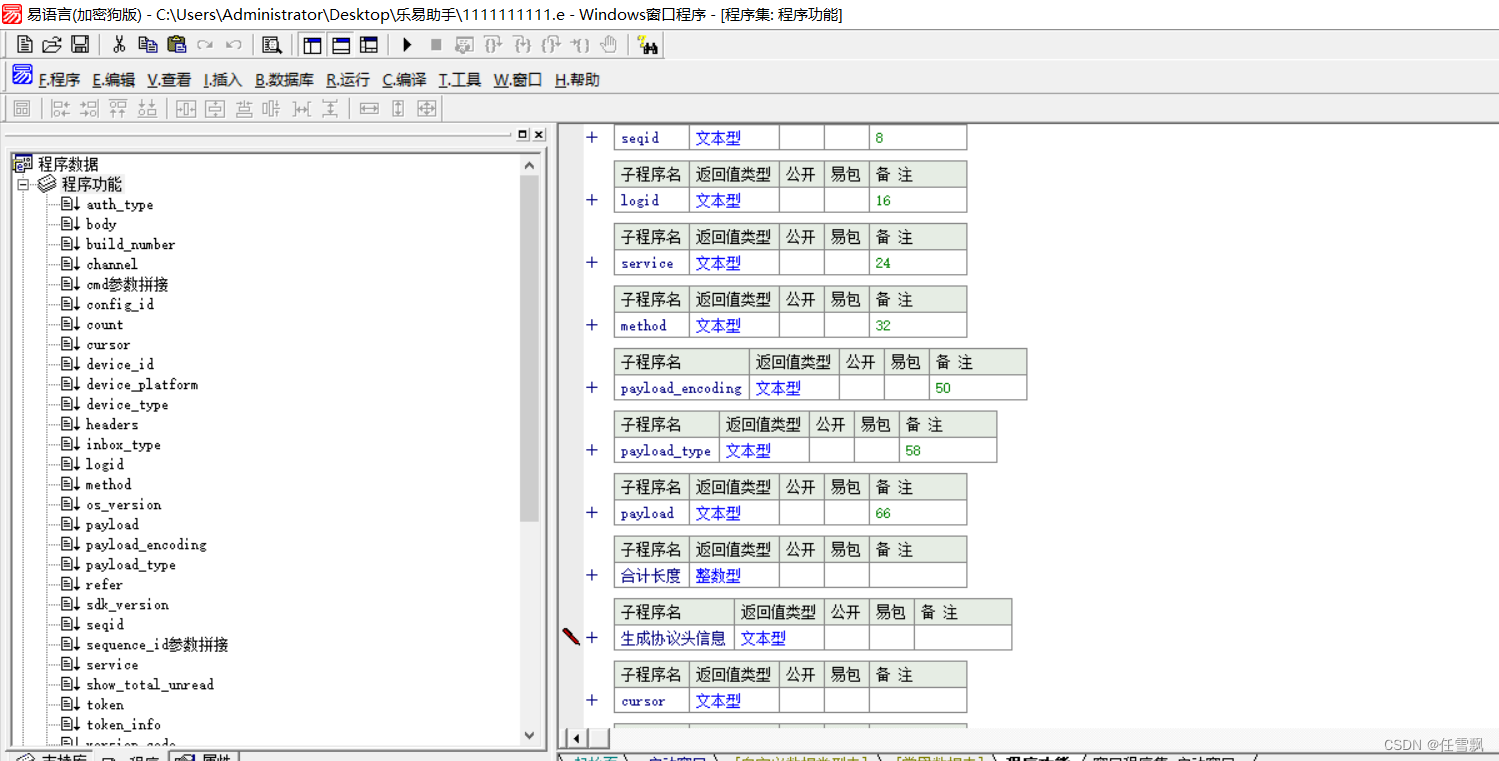
Task: Click the Cut scissors icon
Action: pos(119,44)
